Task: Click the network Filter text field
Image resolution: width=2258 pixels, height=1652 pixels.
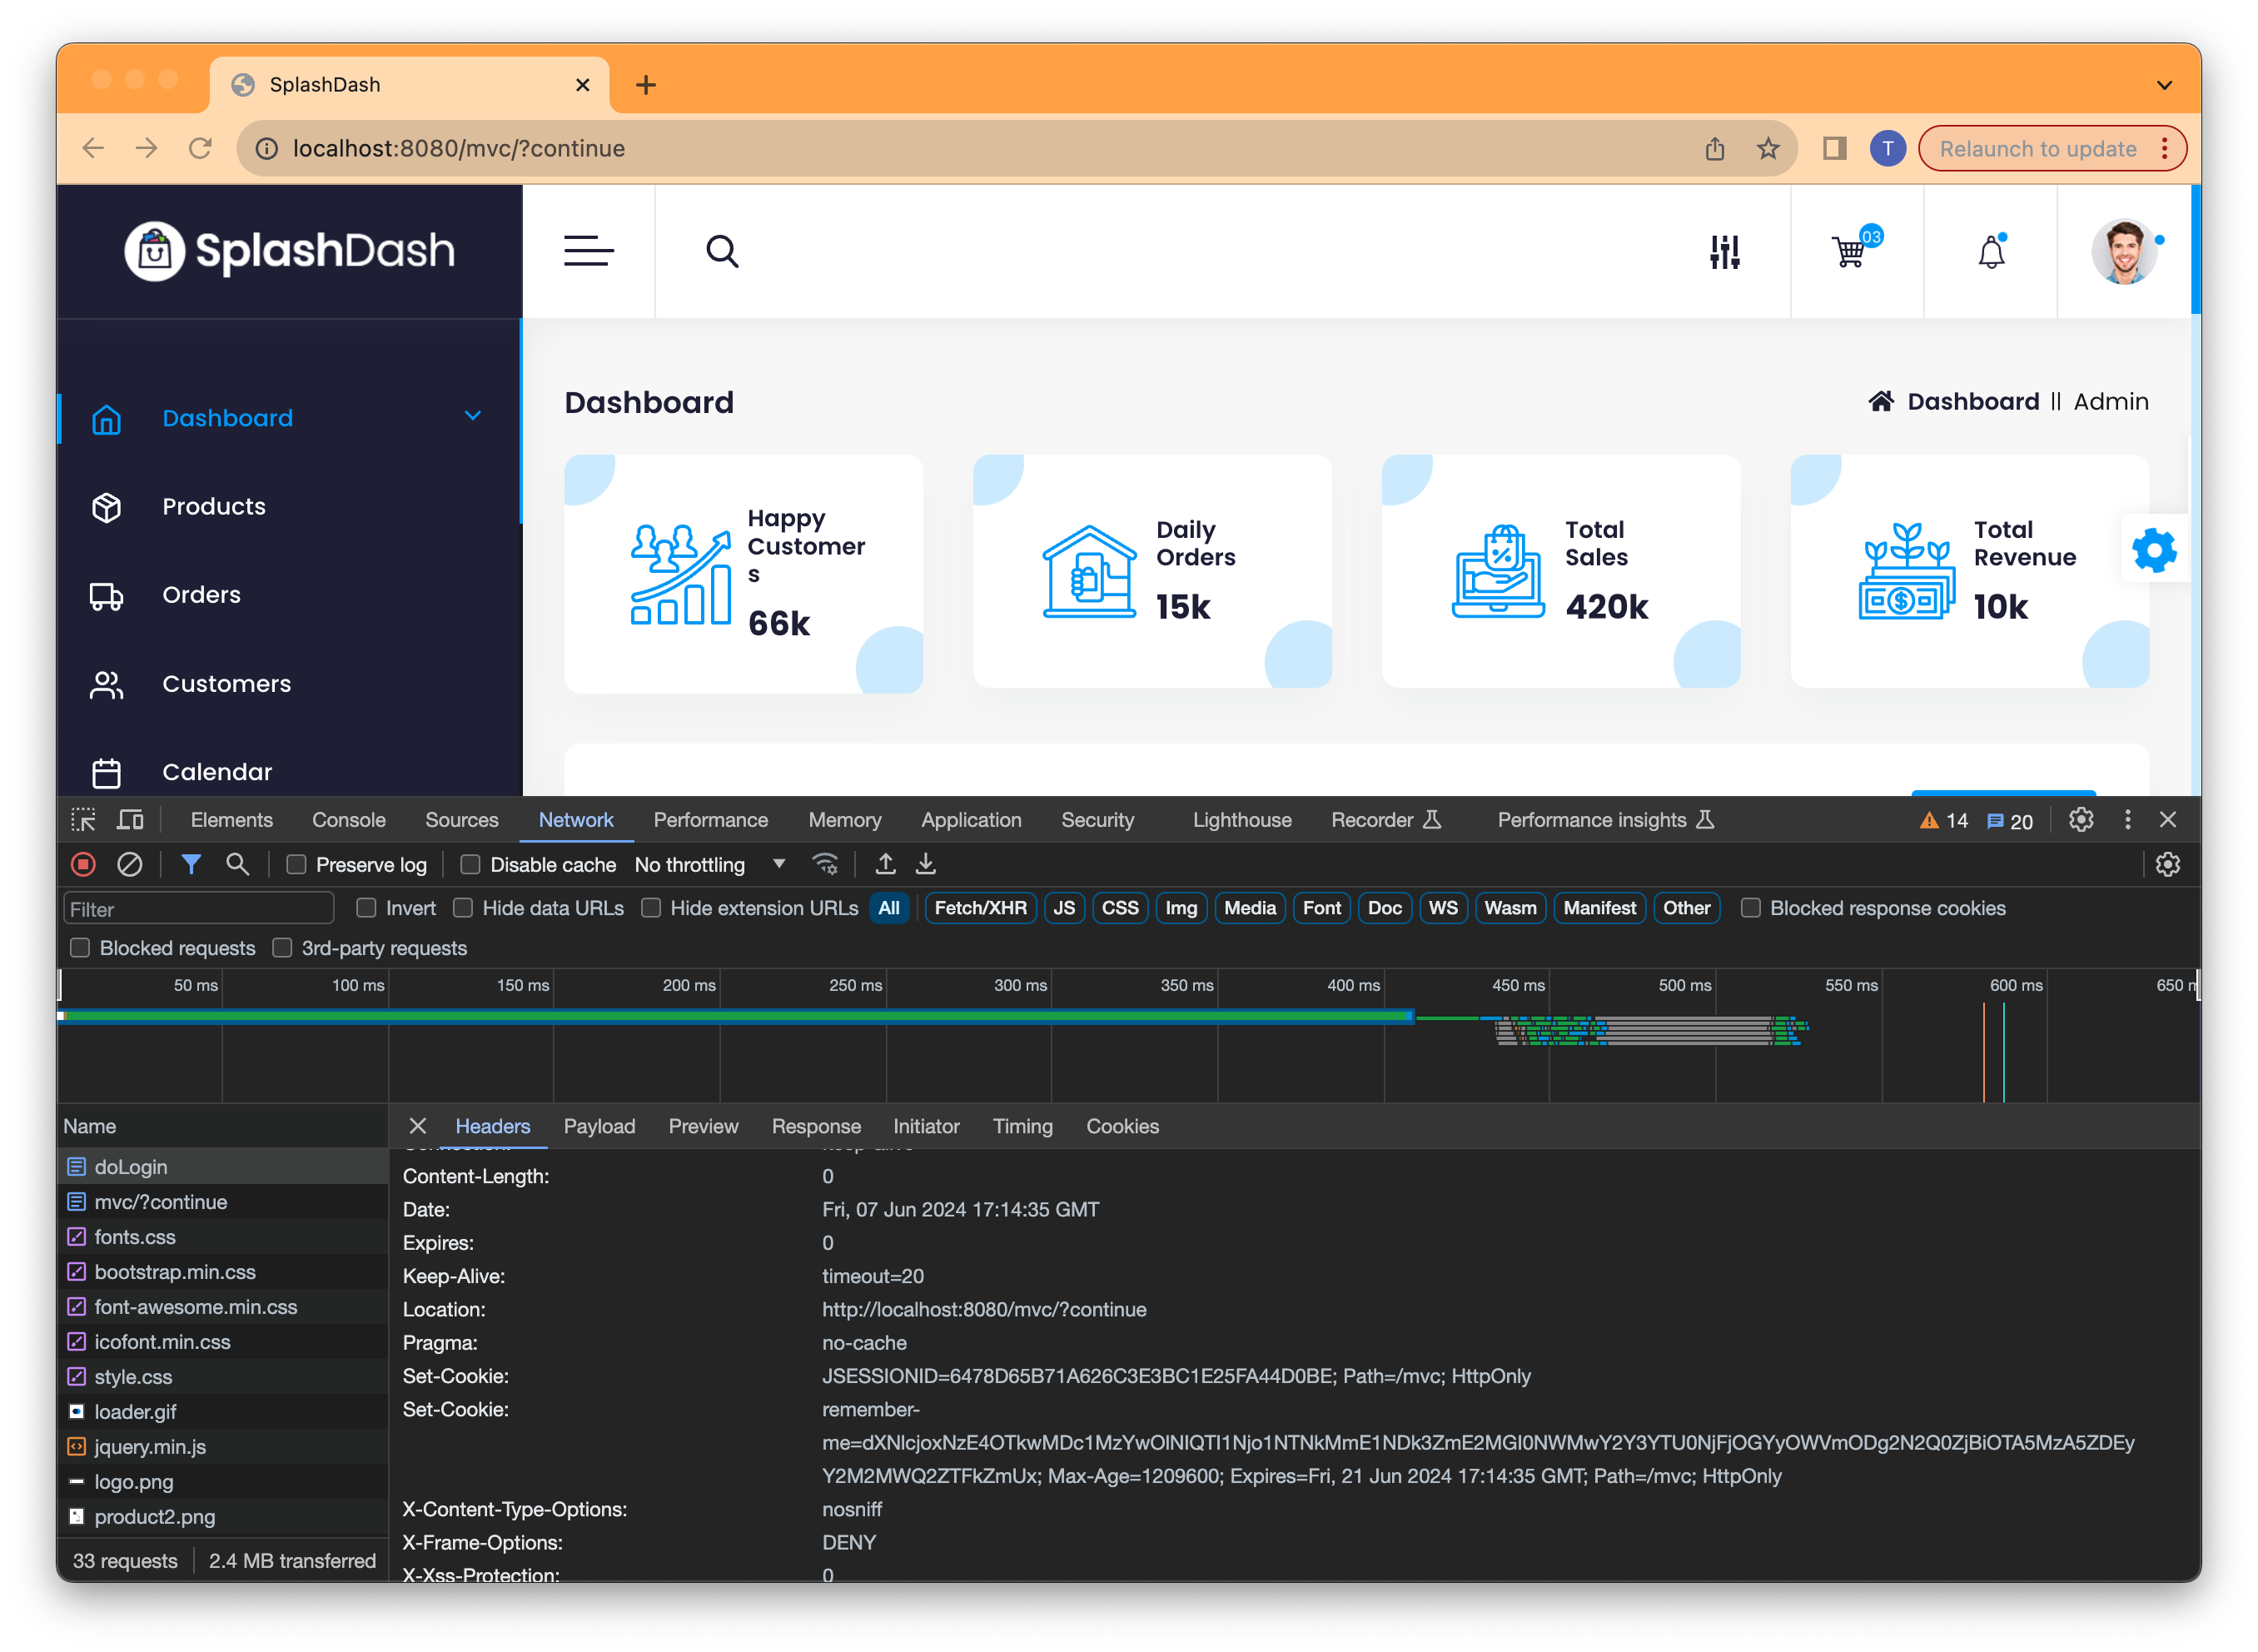Action: tap(198, 909)
